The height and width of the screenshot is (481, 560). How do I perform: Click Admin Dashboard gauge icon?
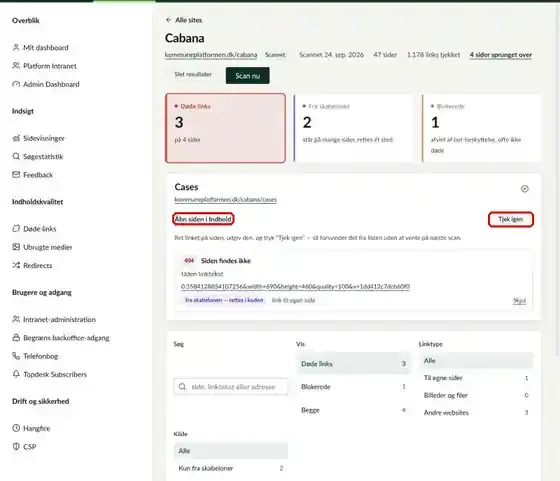pyautogui.click(x=16, y=84)
